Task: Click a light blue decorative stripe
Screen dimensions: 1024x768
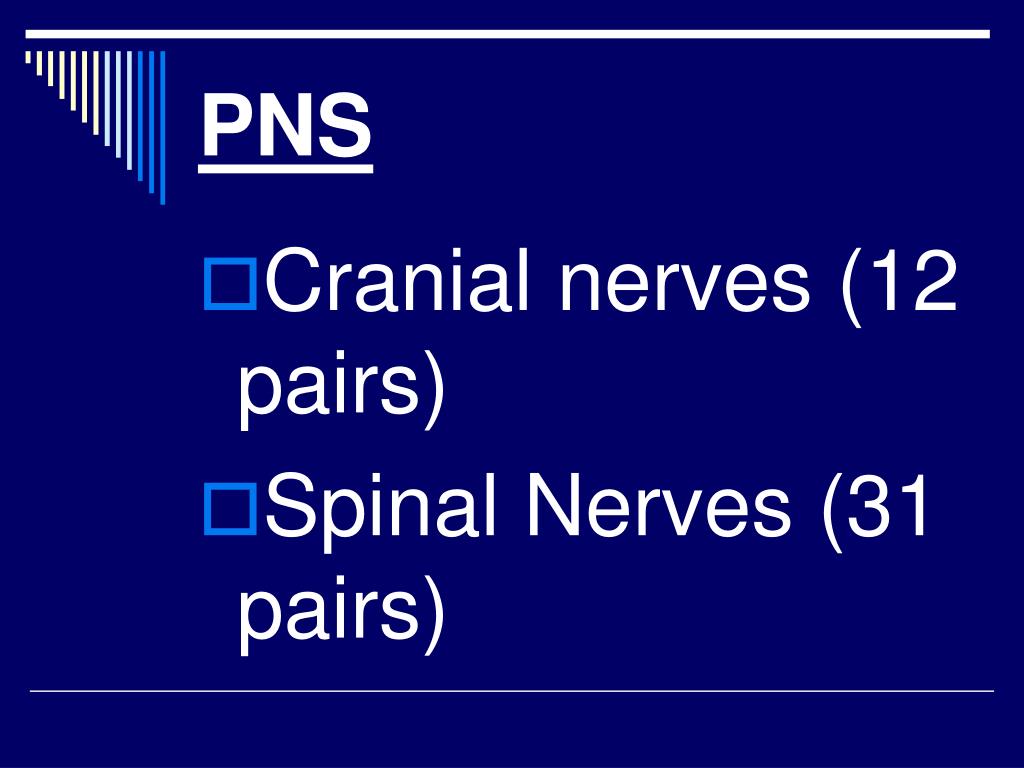Action: 118,104
